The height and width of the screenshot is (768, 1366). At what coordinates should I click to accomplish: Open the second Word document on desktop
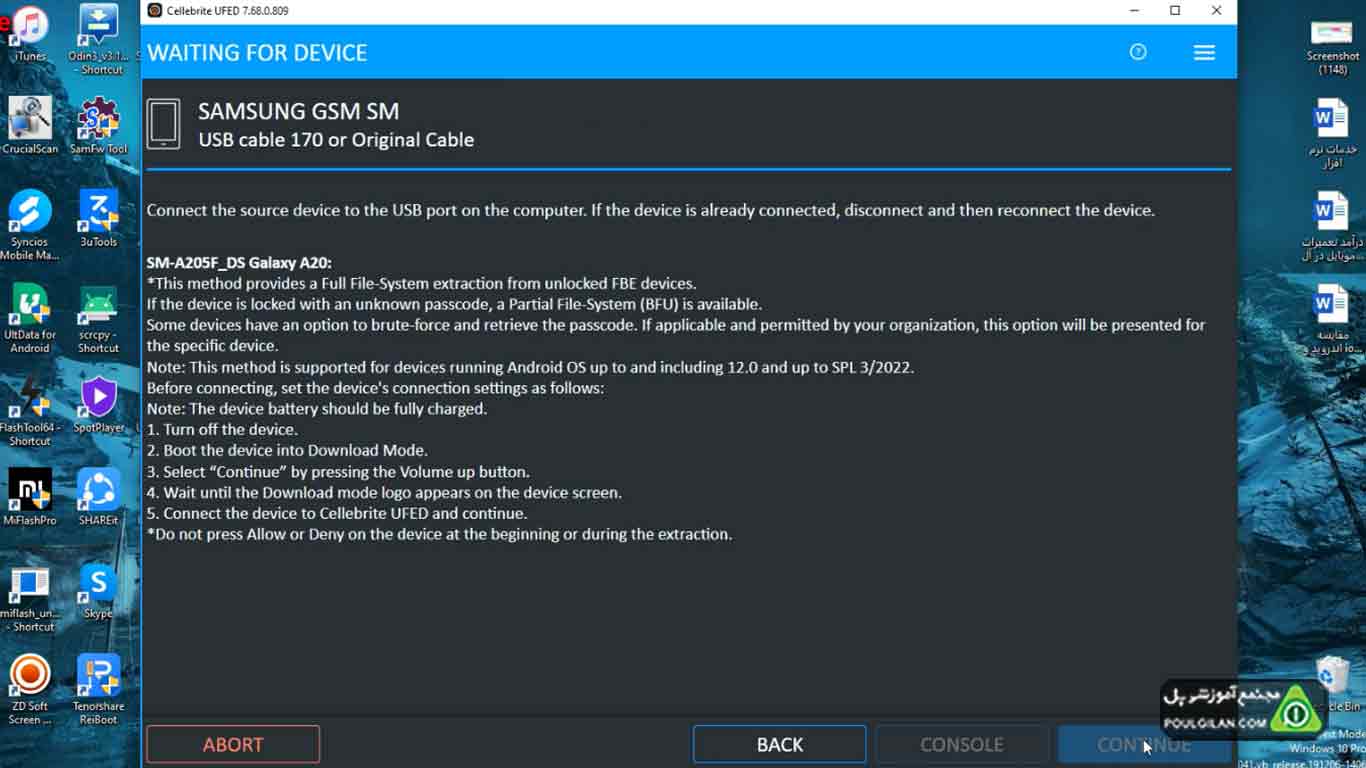click(x=1333, y=227)
